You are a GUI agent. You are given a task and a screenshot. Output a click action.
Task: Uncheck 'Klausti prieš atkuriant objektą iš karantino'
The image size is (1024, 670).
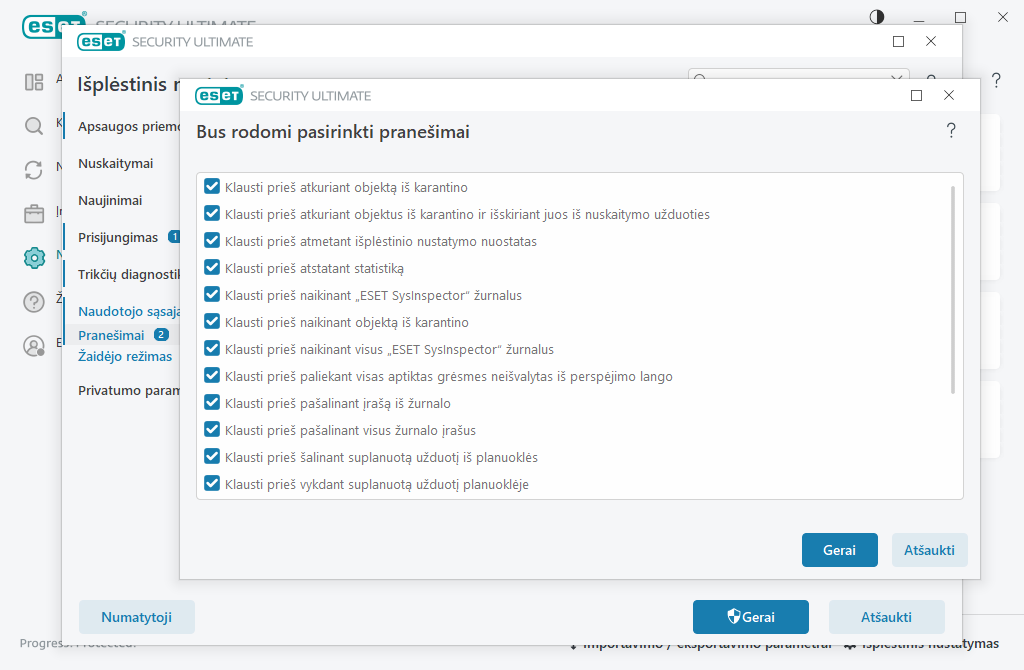pyautogui.click(x=212, y=187)
